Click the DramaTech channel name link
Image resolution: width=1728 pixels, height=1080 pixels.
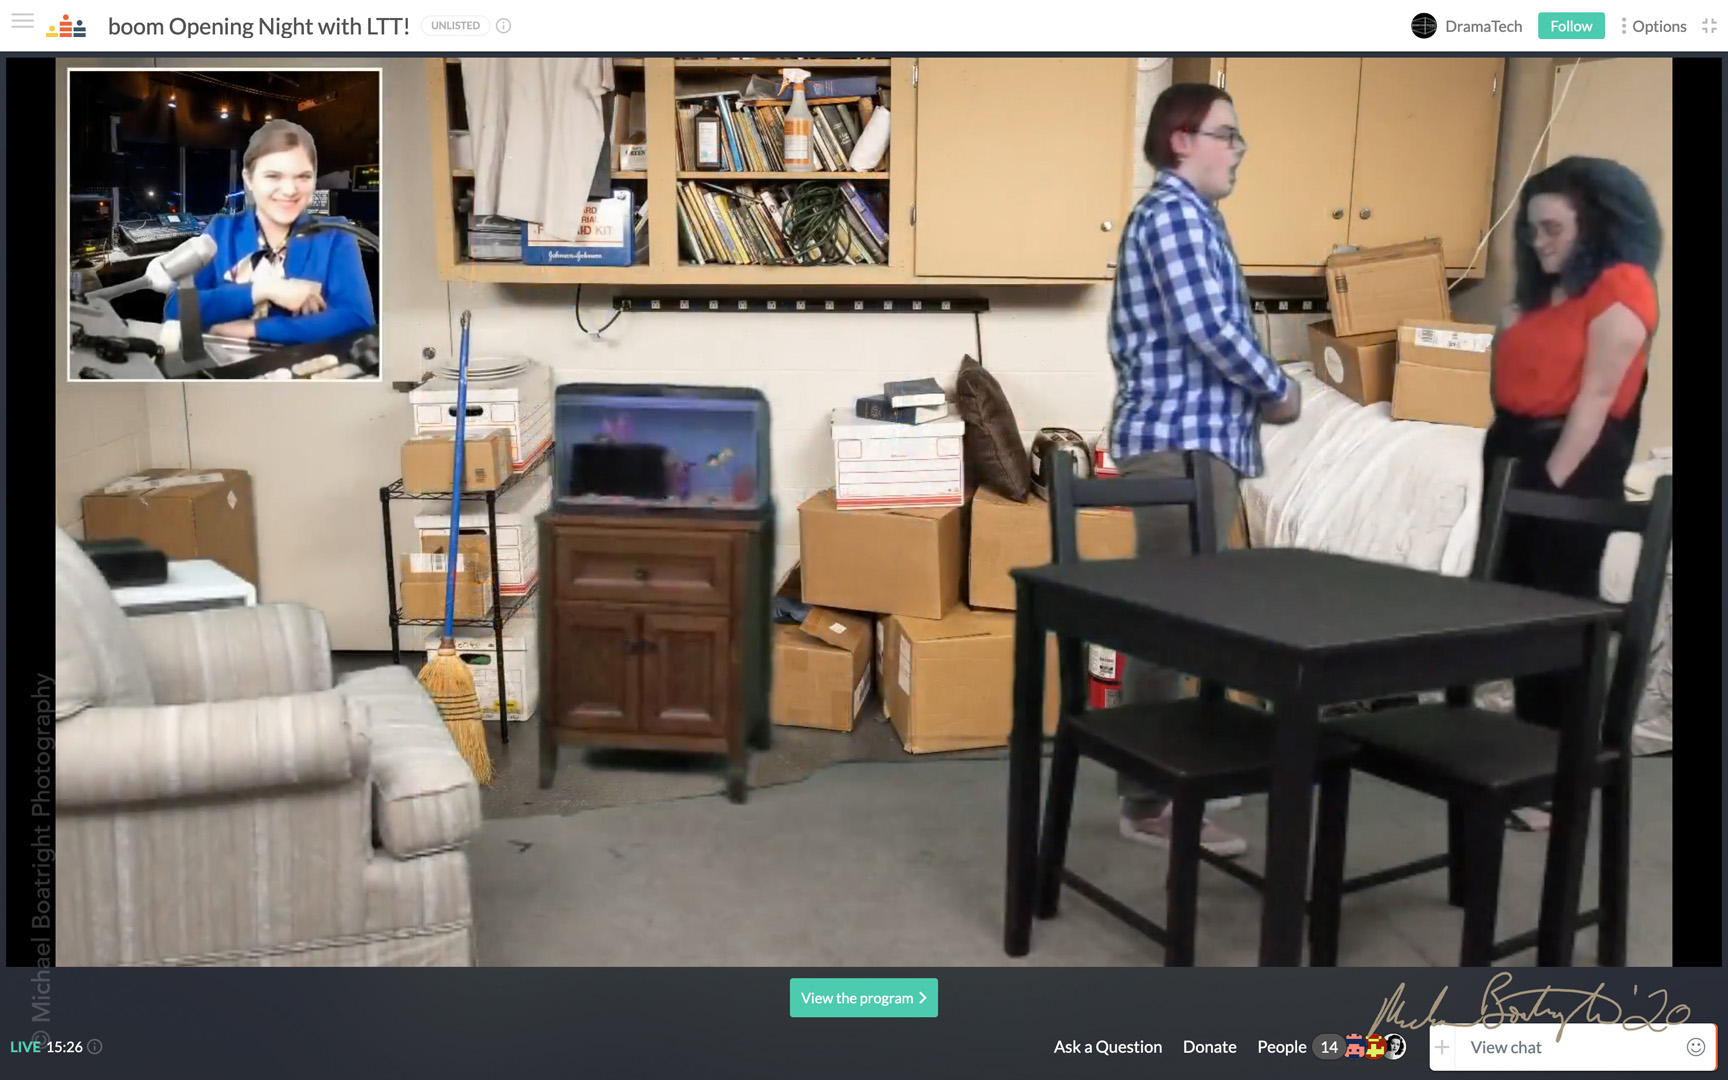1483,26
